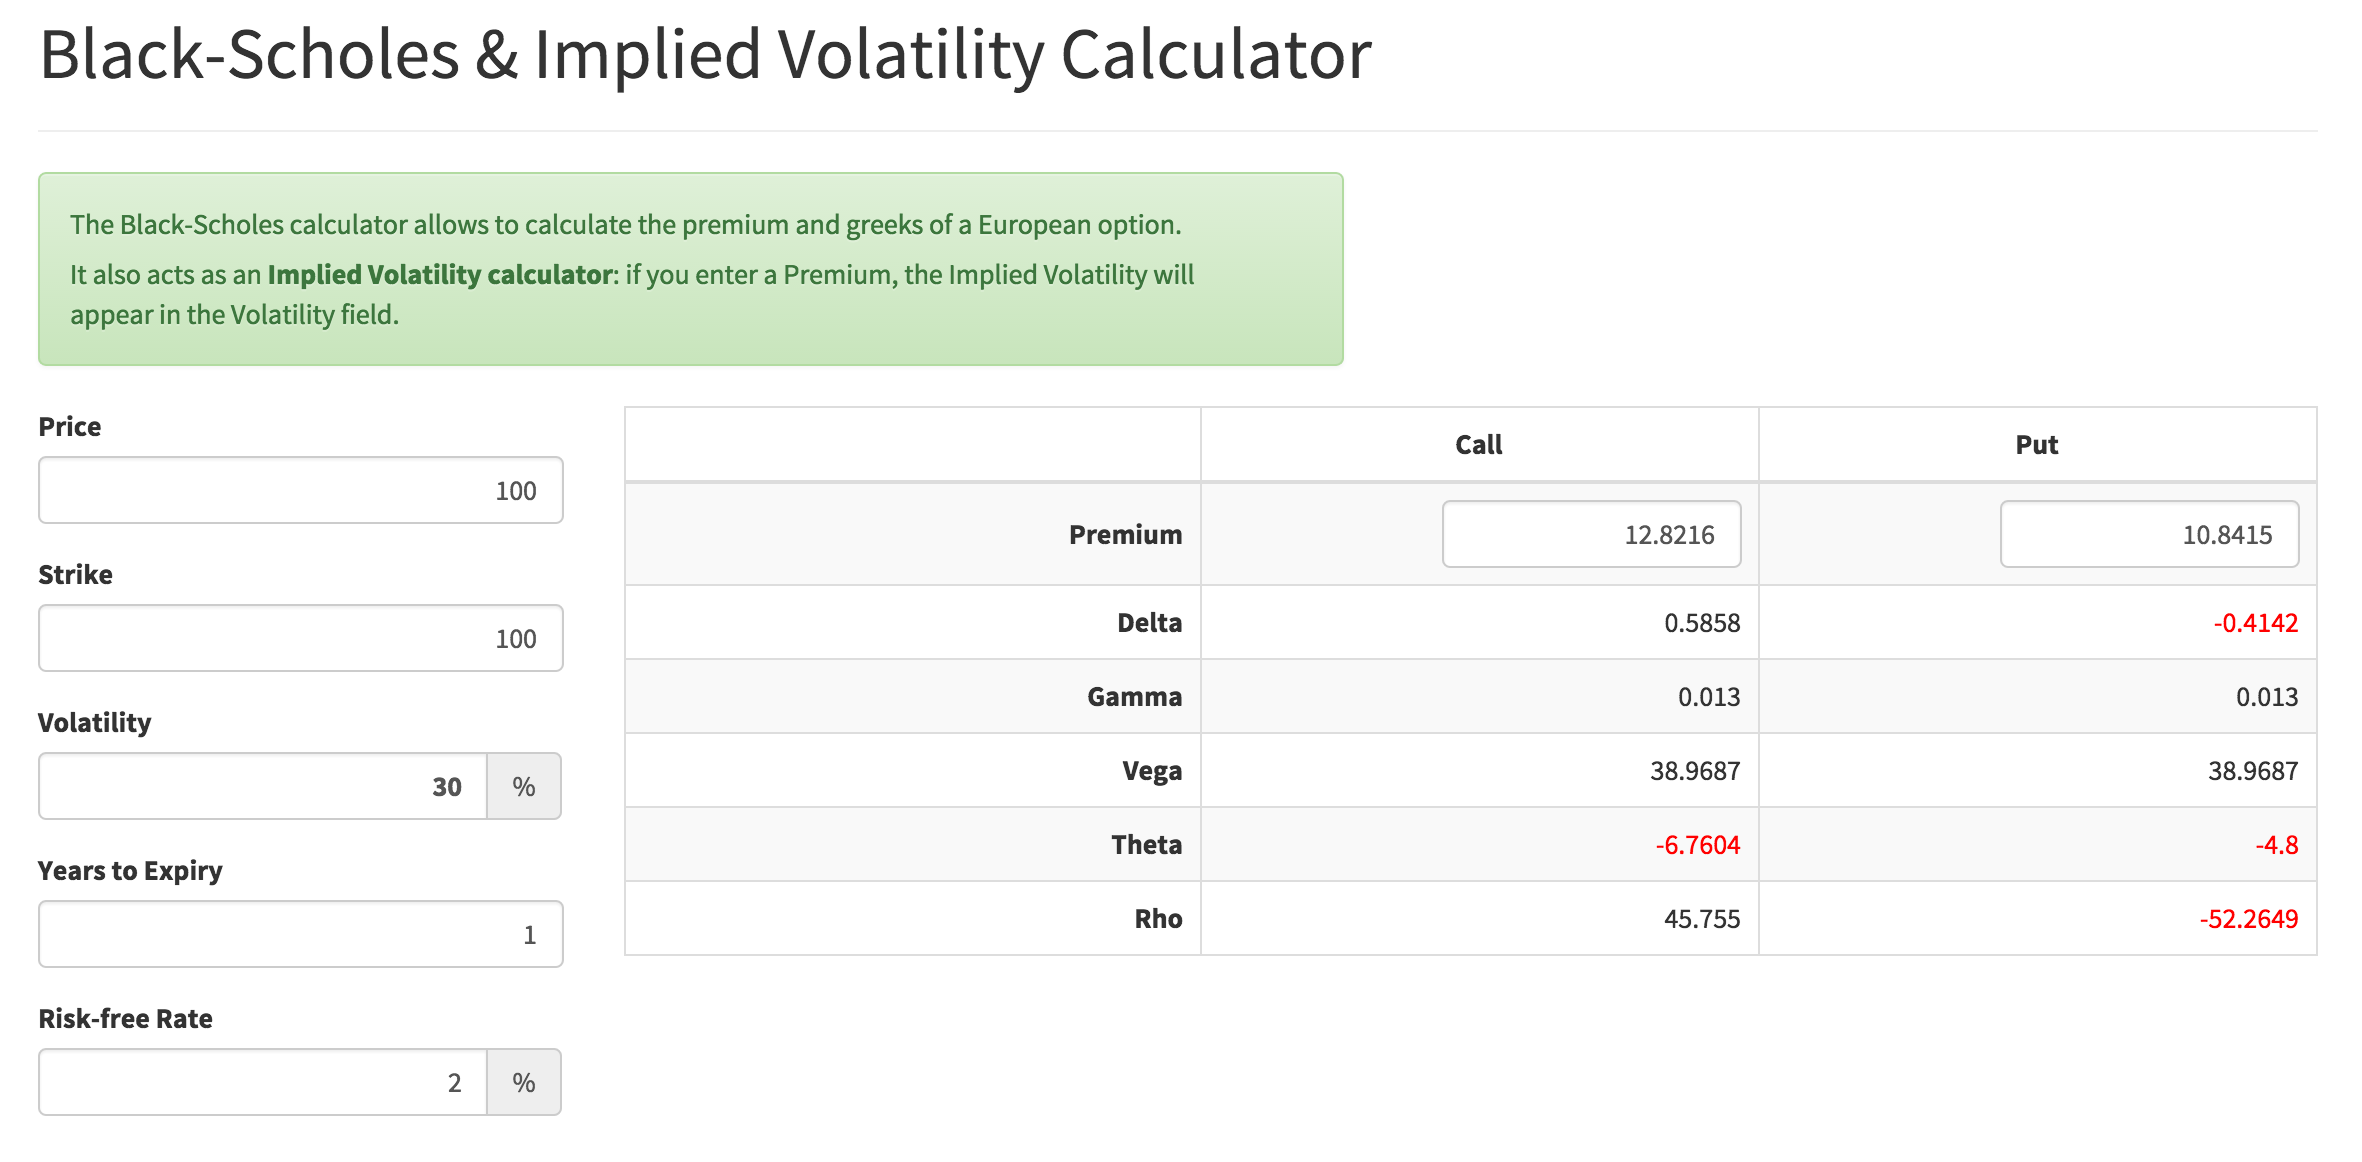Click the Call Theta value -6.7604
The image size is (2362, 1162).
click(1697, 845)
